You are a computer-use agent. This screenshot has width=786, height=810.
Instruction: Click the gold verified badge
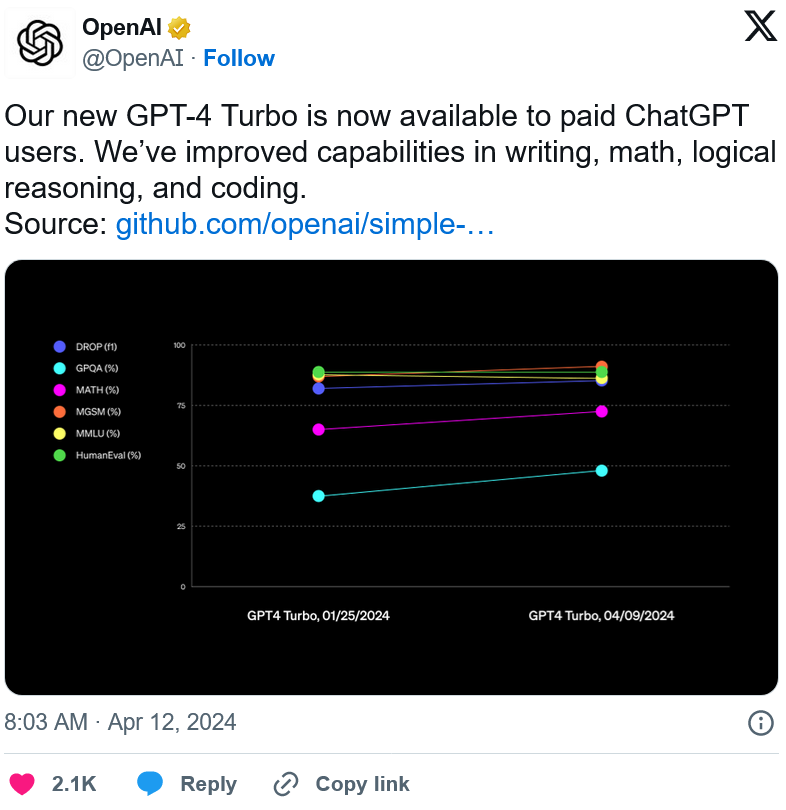[179, 28]
